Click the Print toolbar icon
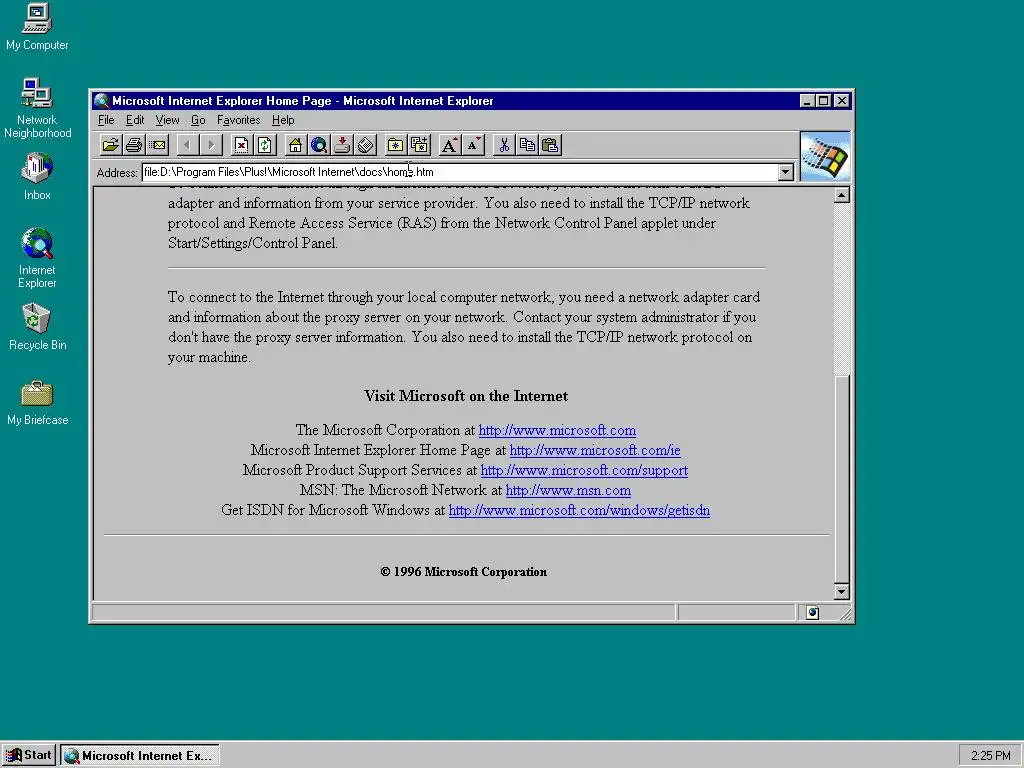Viewport: 1024px width, 768px height. 134,145
